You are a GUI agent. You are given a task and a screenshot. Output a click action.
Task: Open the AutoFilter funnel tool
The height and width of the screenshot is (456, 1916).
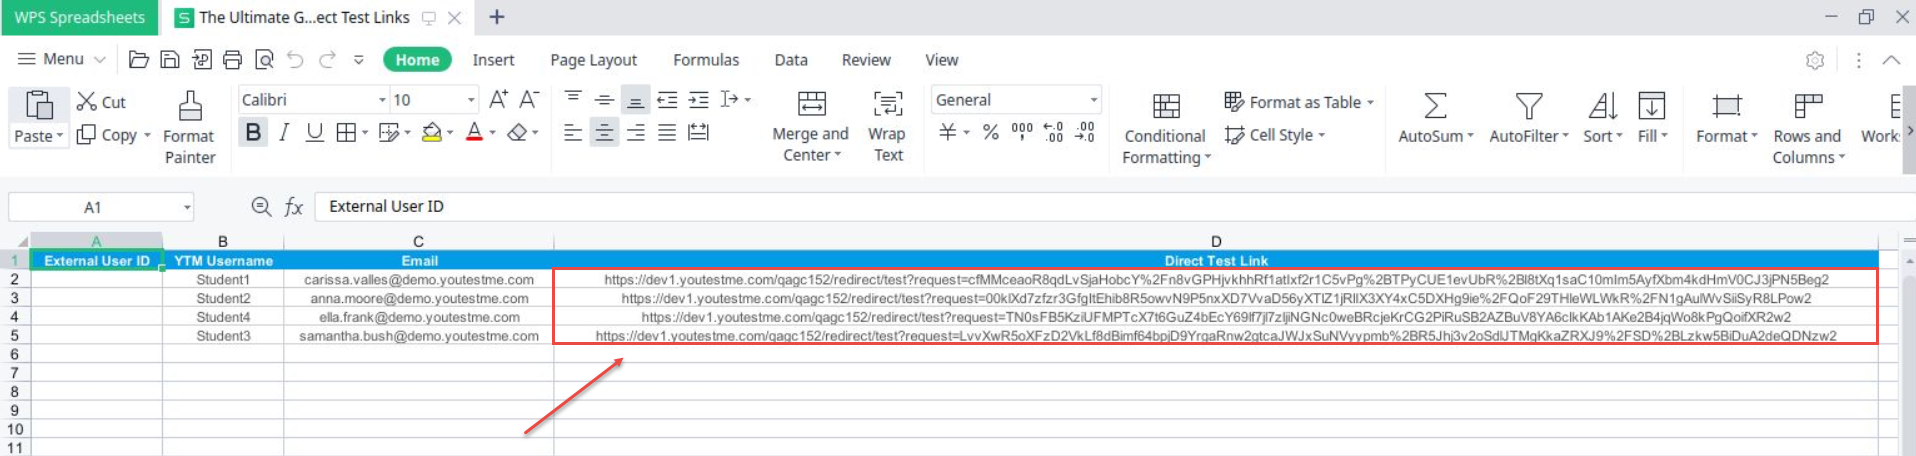(x=1527, y=106)
